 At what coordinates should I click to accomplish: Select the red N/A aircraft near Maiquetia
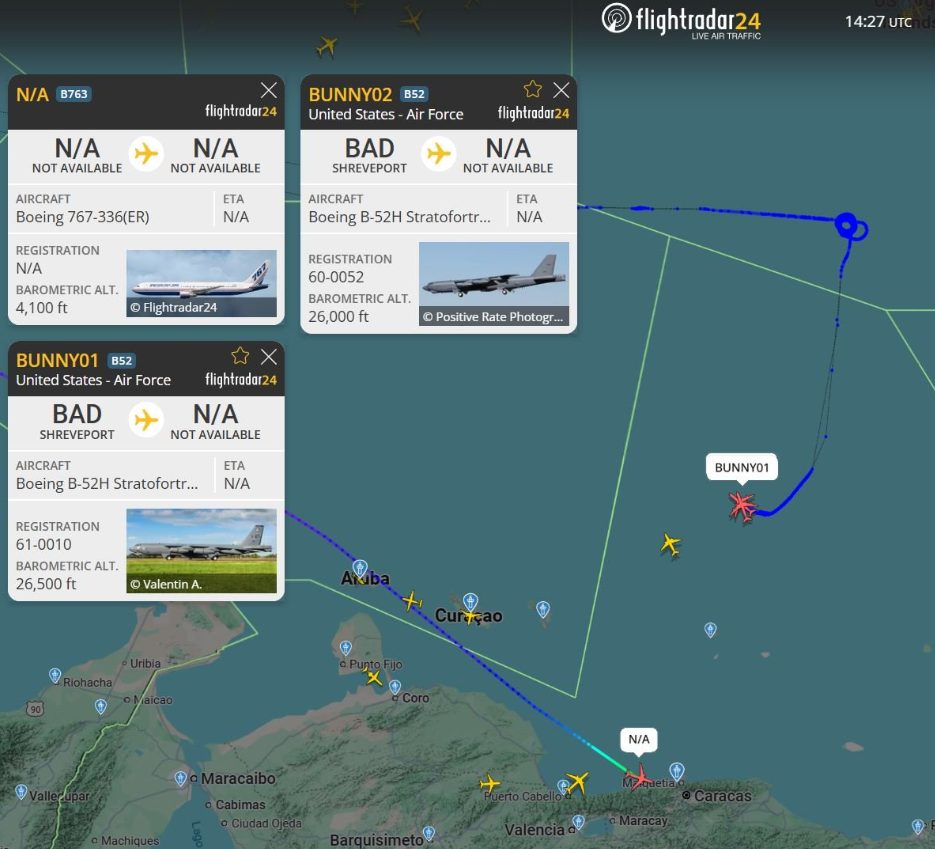[x=638, y=776]
